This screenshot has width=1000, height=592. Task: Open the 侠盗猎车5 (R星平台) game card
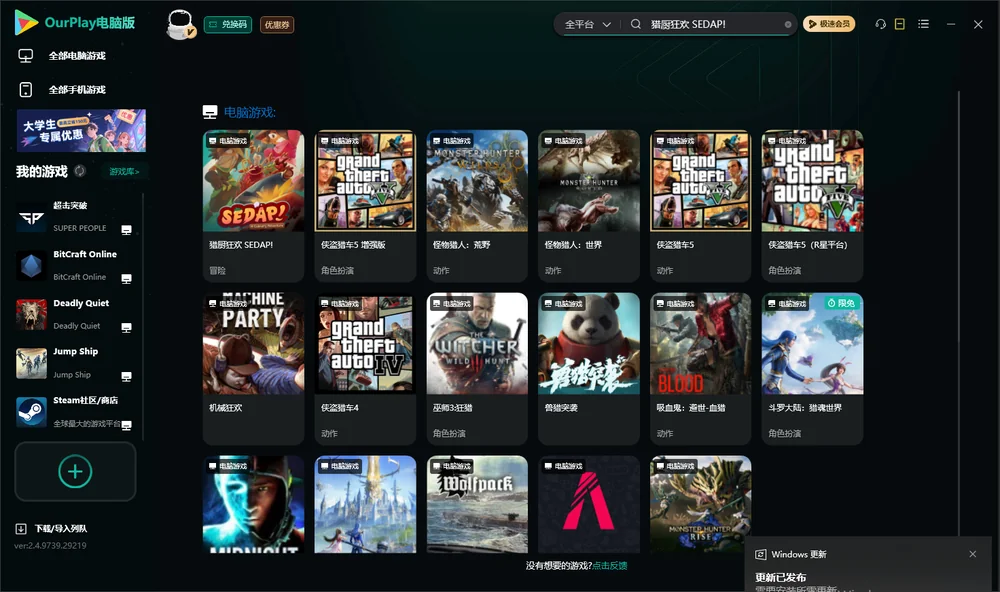pyautogui.click(x=812, y=205)
